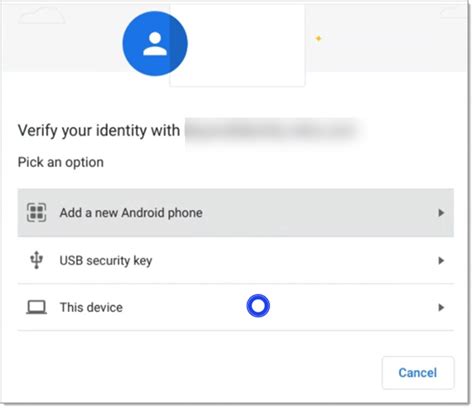
Task: Click the faint cloud outline at top left
Action: (x=42, y=16)
